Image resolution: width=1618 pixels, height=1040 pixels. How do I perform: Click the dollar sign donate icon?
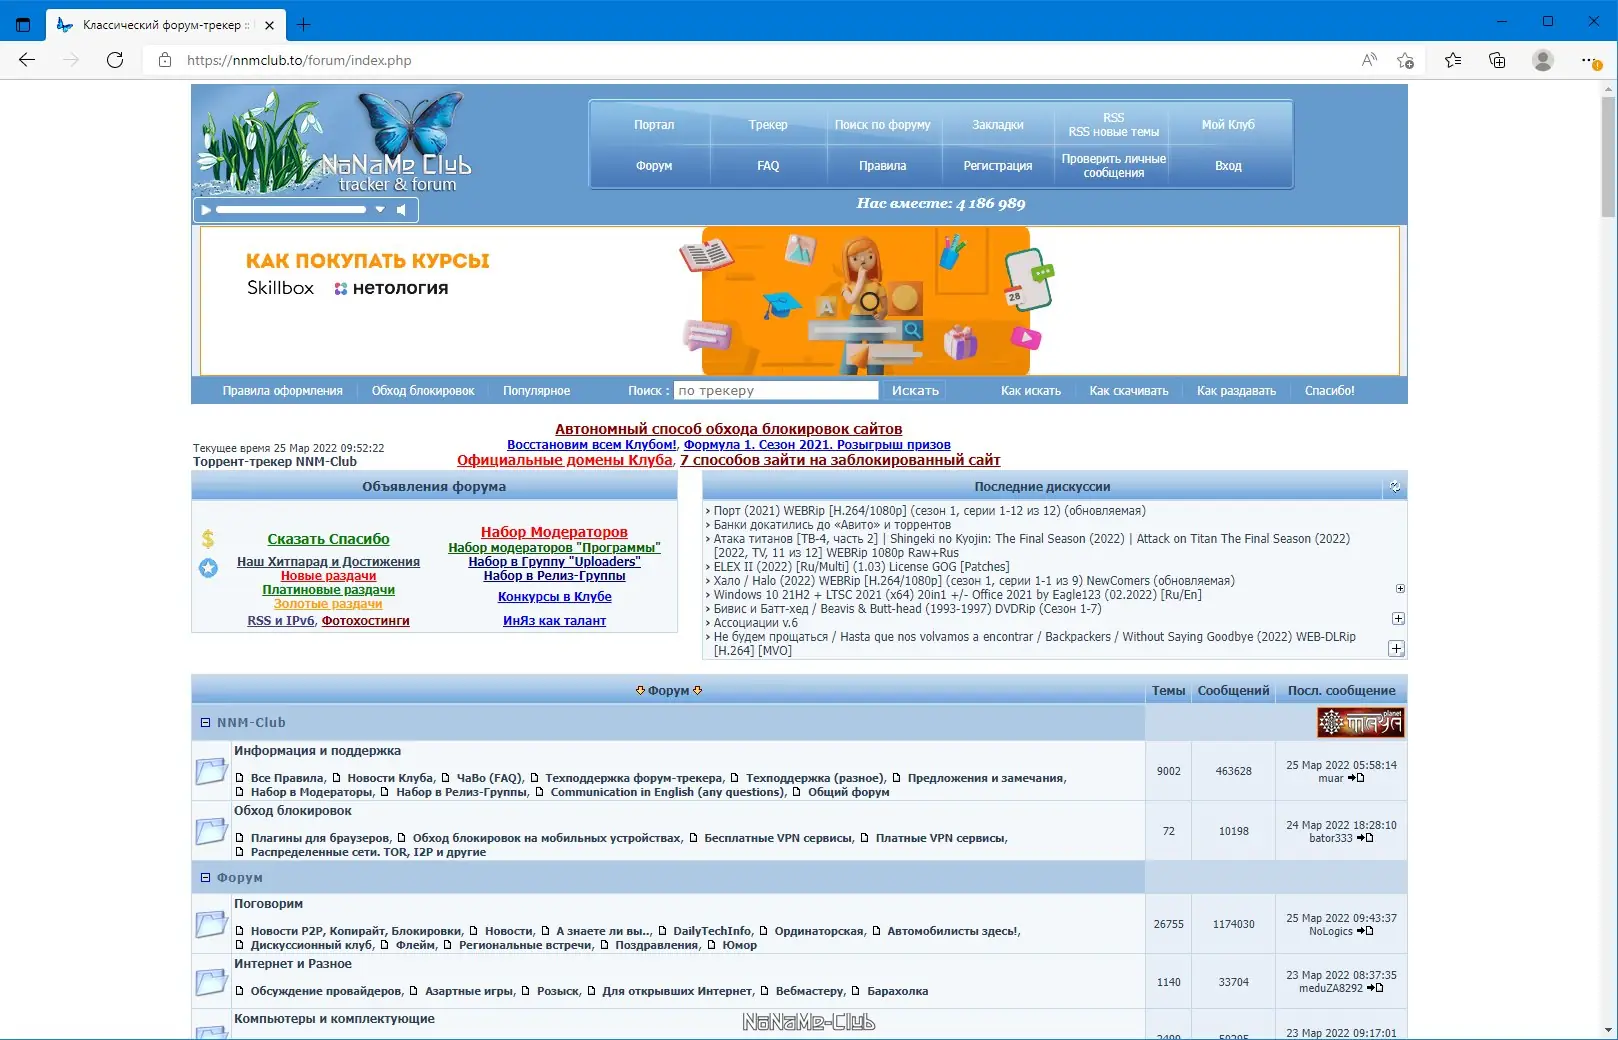pyautogui.click(x=208, y=539)
